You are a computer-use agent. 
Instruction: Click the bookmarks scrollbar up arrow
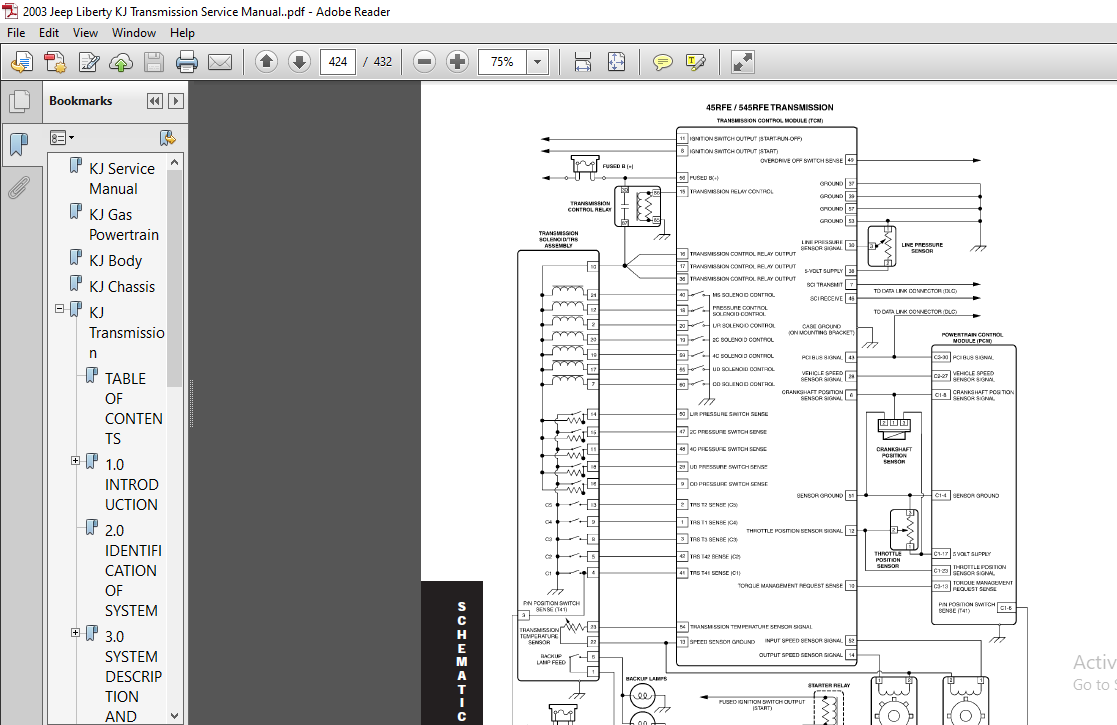(x=175, y=162)
